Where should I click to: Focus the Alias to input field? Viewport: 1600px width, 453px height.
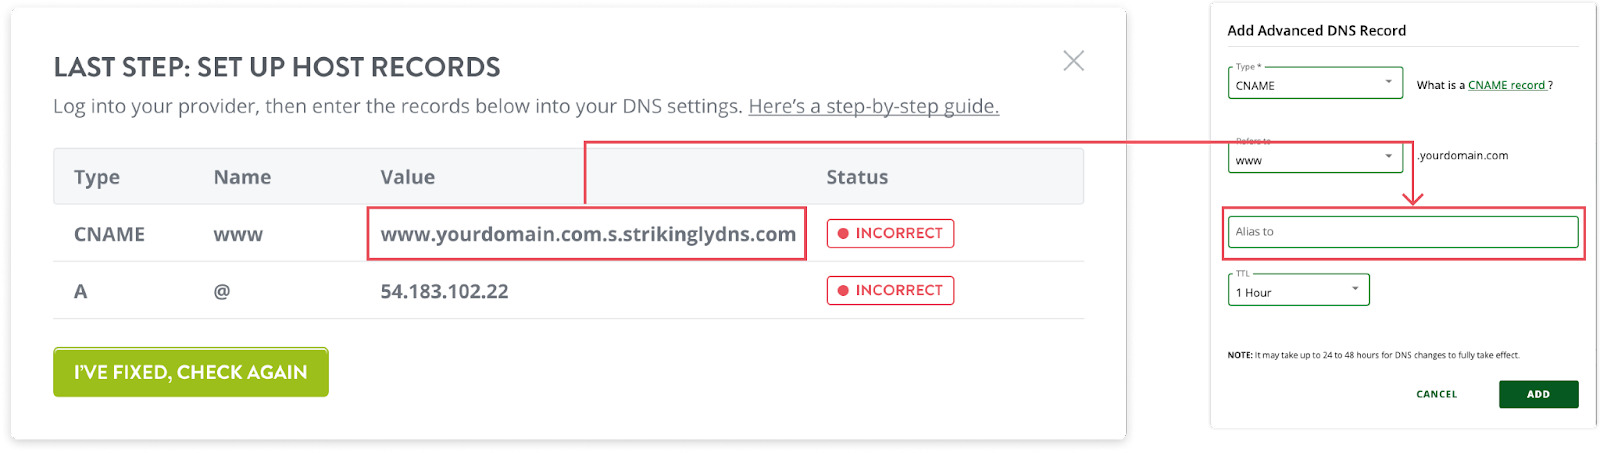[x=1403, y=232]
